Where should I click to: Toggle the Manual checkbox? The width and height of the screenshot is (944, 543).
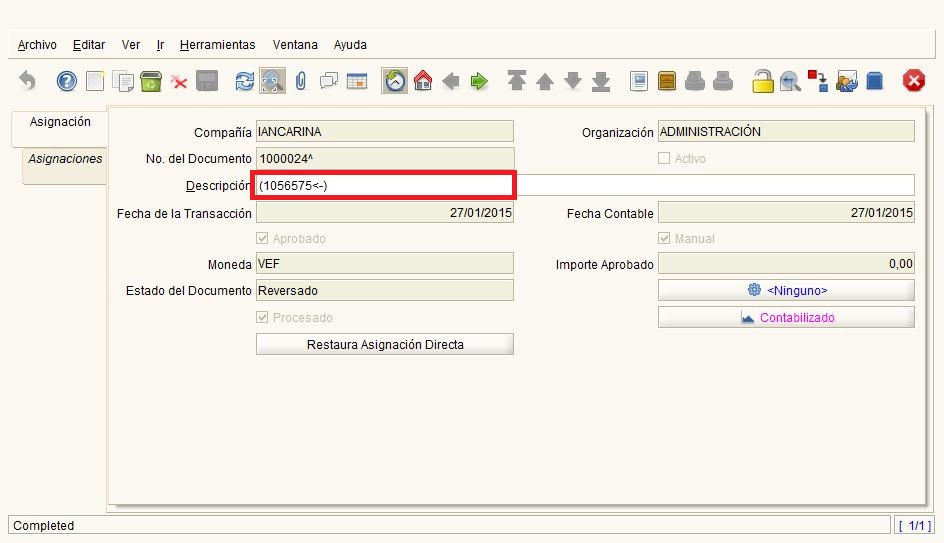(x=664, y=239)
